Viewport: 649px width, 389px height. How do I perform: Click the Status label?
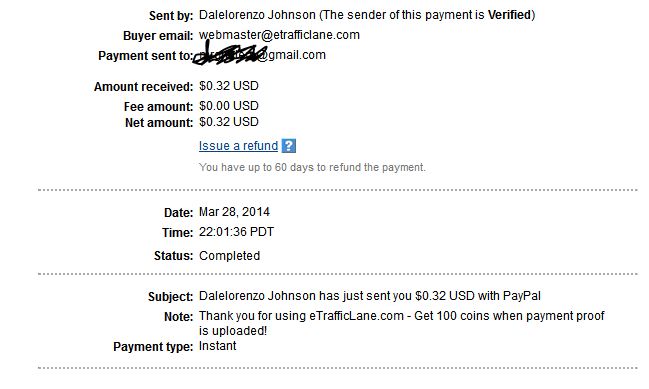(173, 256)
